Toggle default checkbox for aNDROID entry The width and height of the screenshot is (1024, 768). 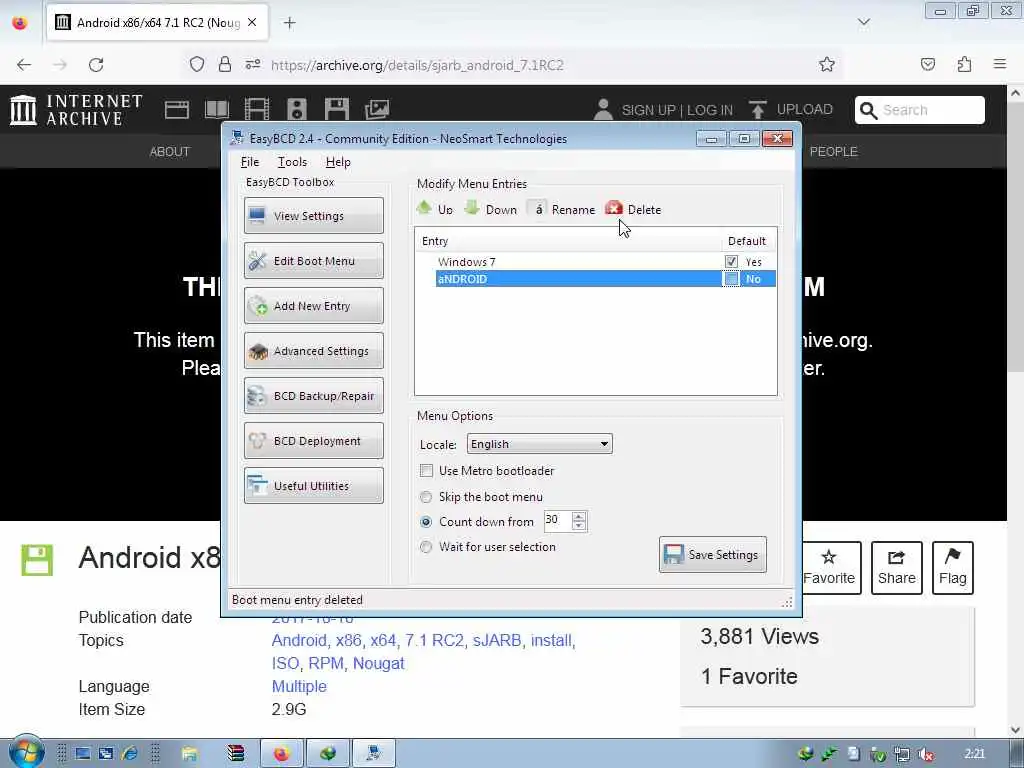(x=731, y=279)
